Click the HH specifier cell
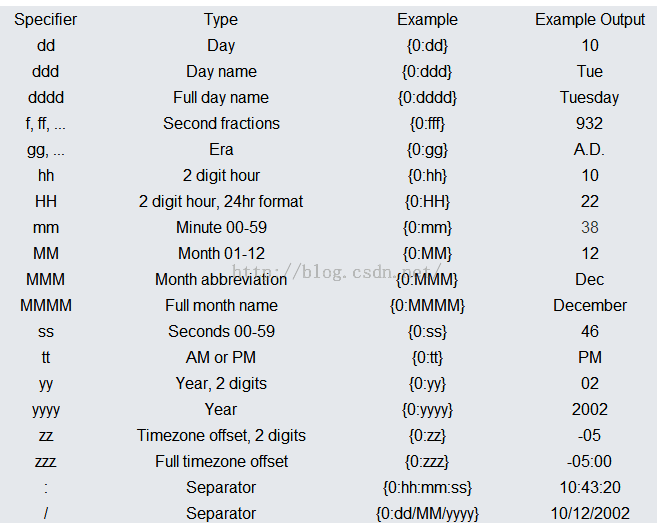The image size is (657, 523). coord(46,202)
